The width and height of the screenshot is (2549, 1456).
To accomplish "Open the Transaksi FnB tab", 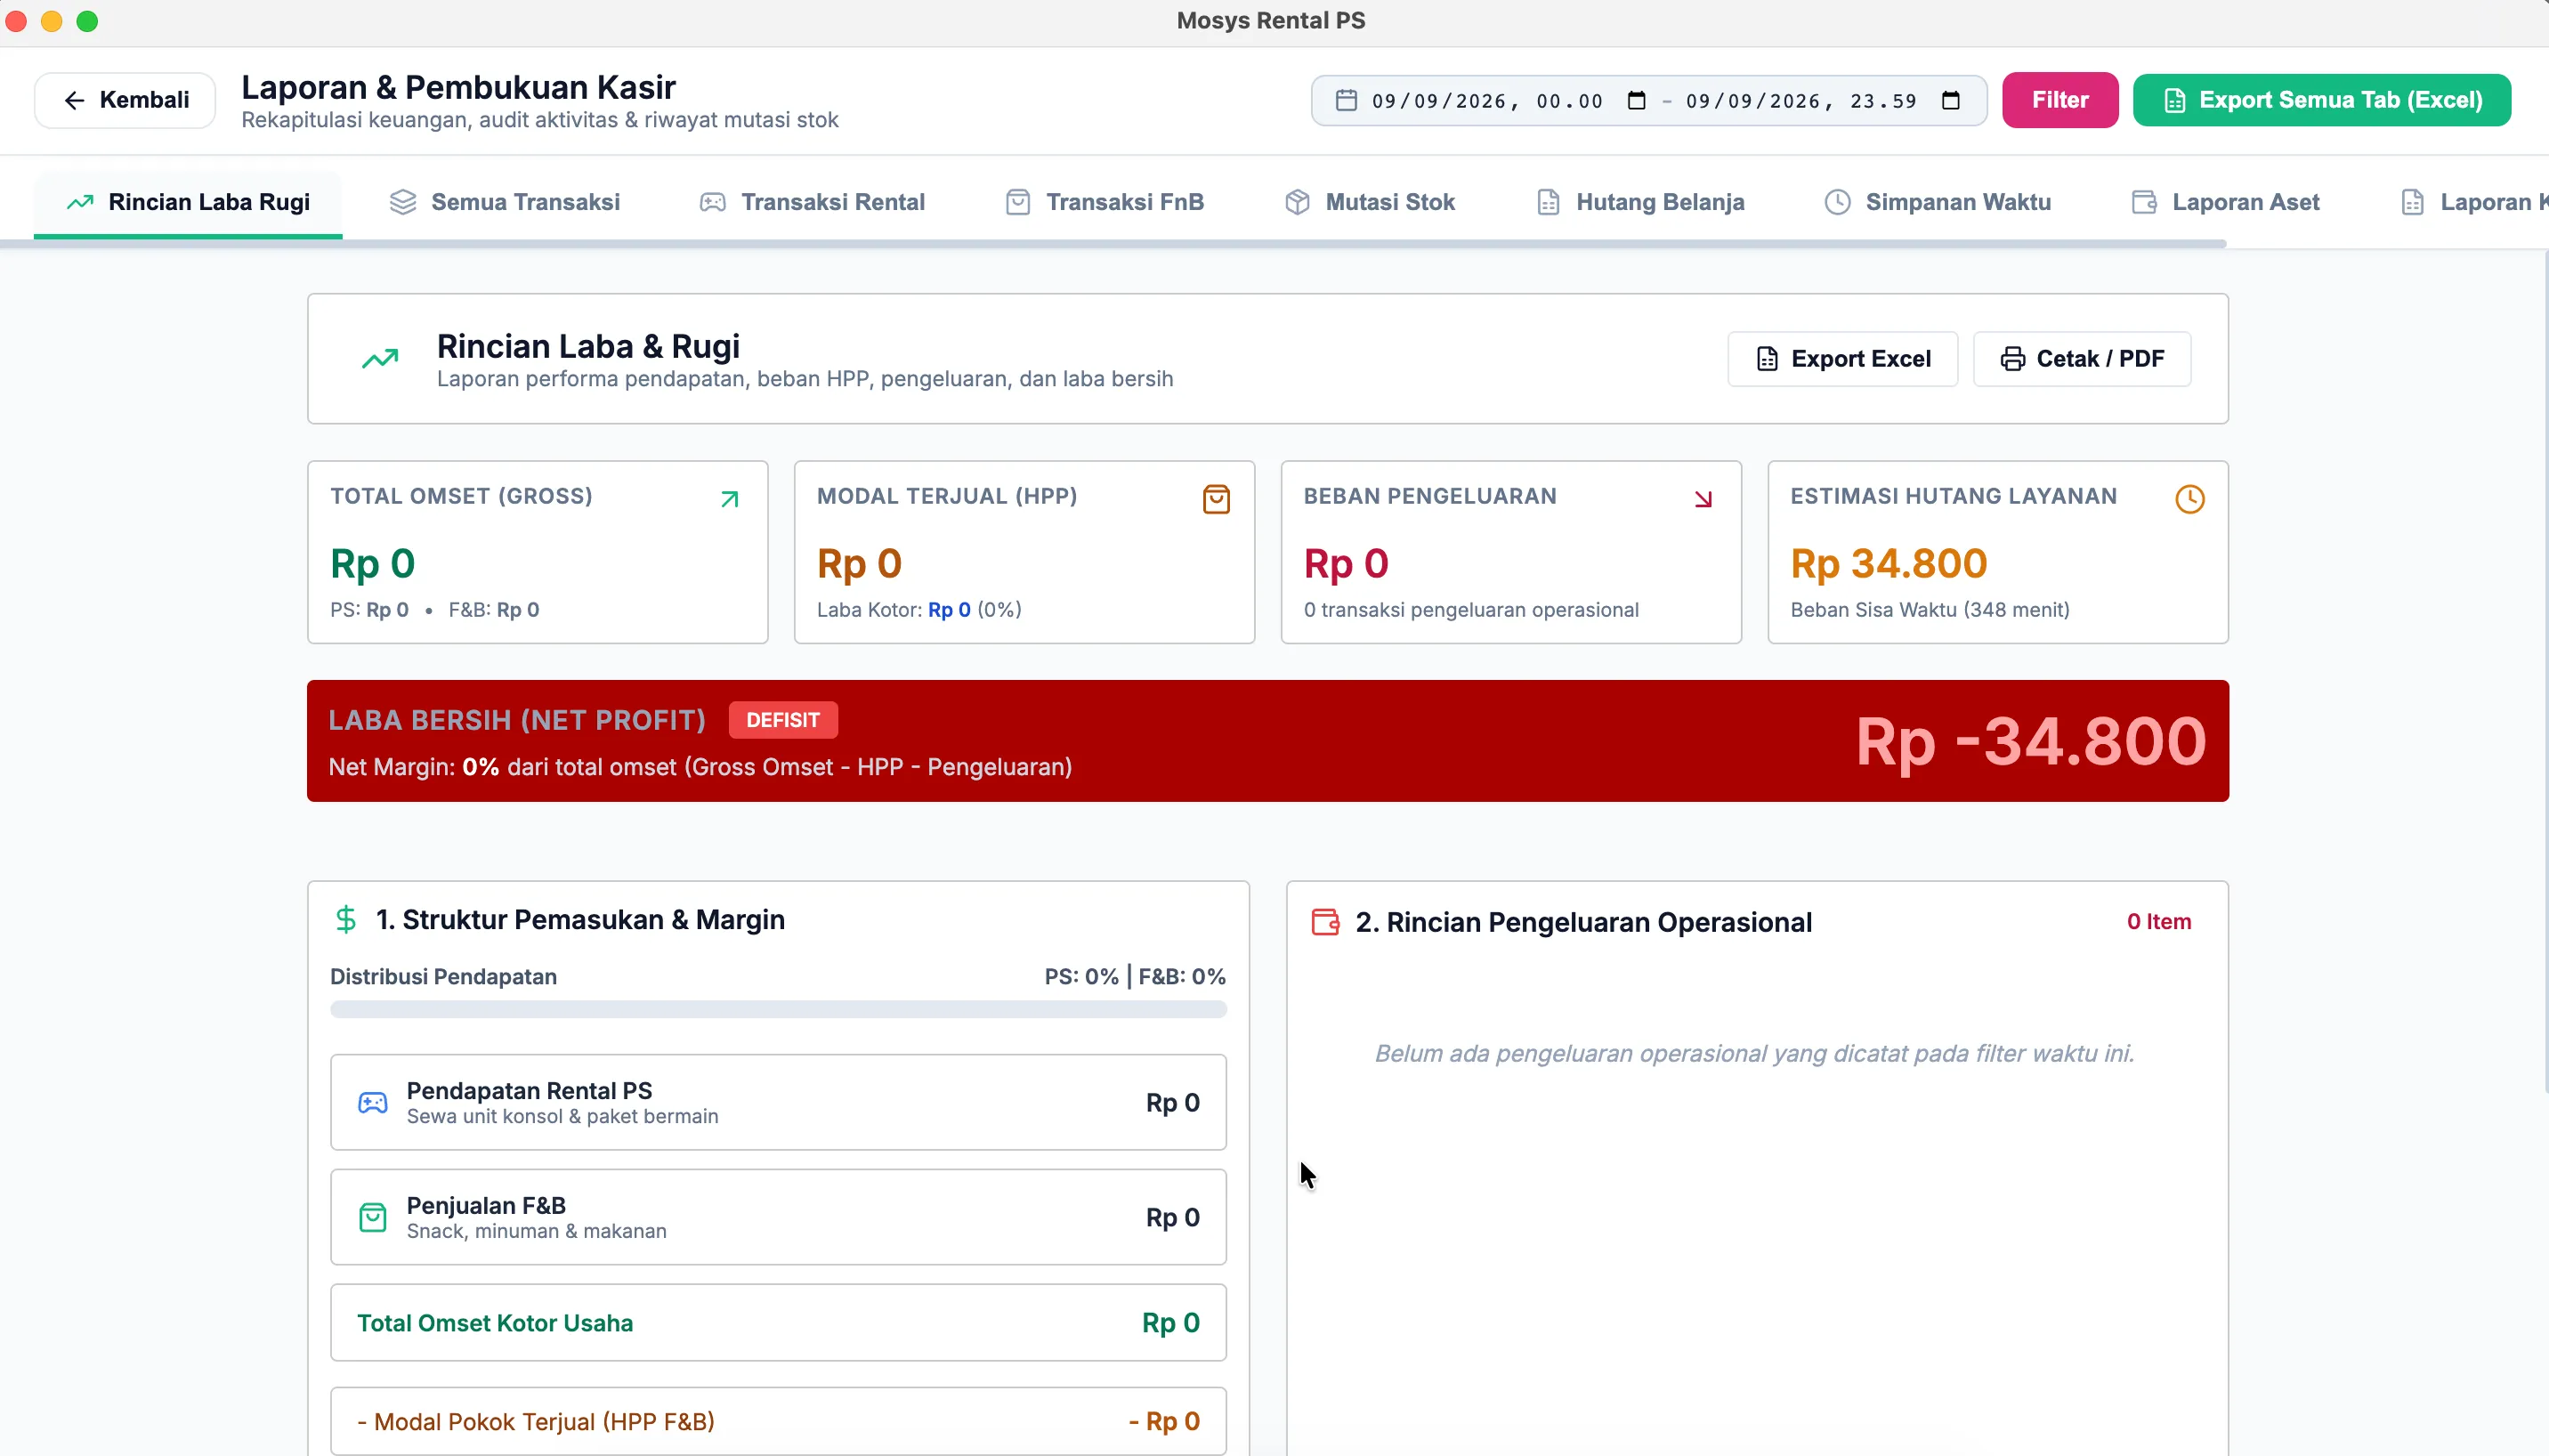I will (x=1104, y=202).
